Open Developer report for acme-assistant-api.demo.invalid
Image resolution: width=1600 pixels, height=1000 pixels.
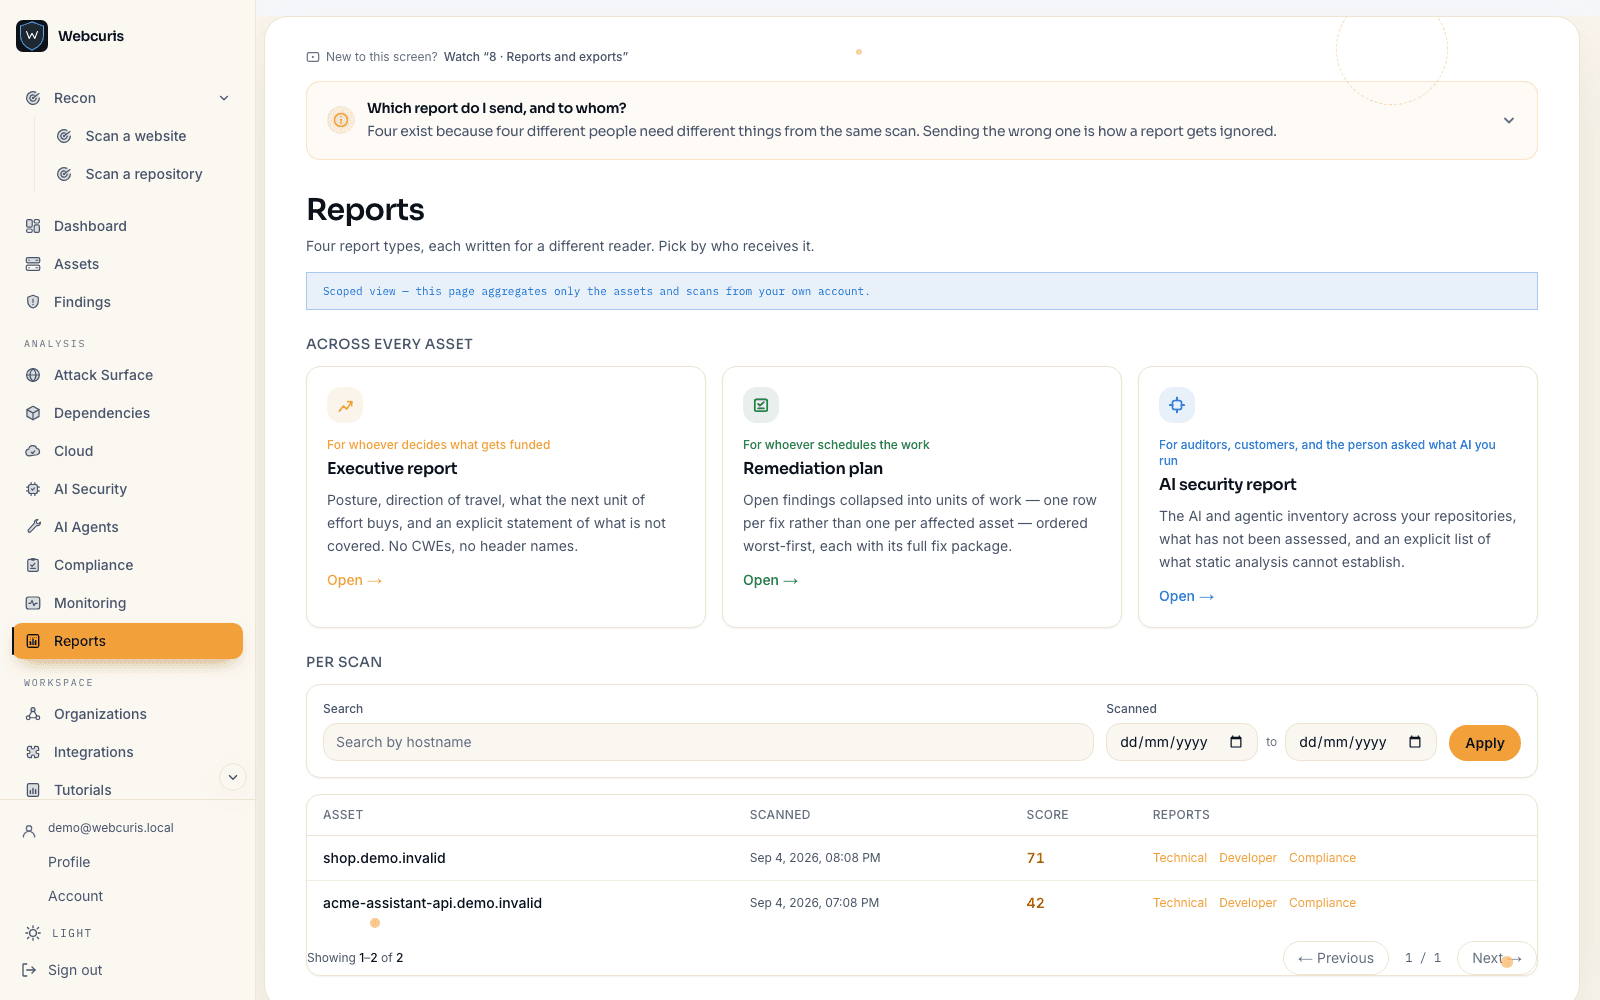point(1248,903)
